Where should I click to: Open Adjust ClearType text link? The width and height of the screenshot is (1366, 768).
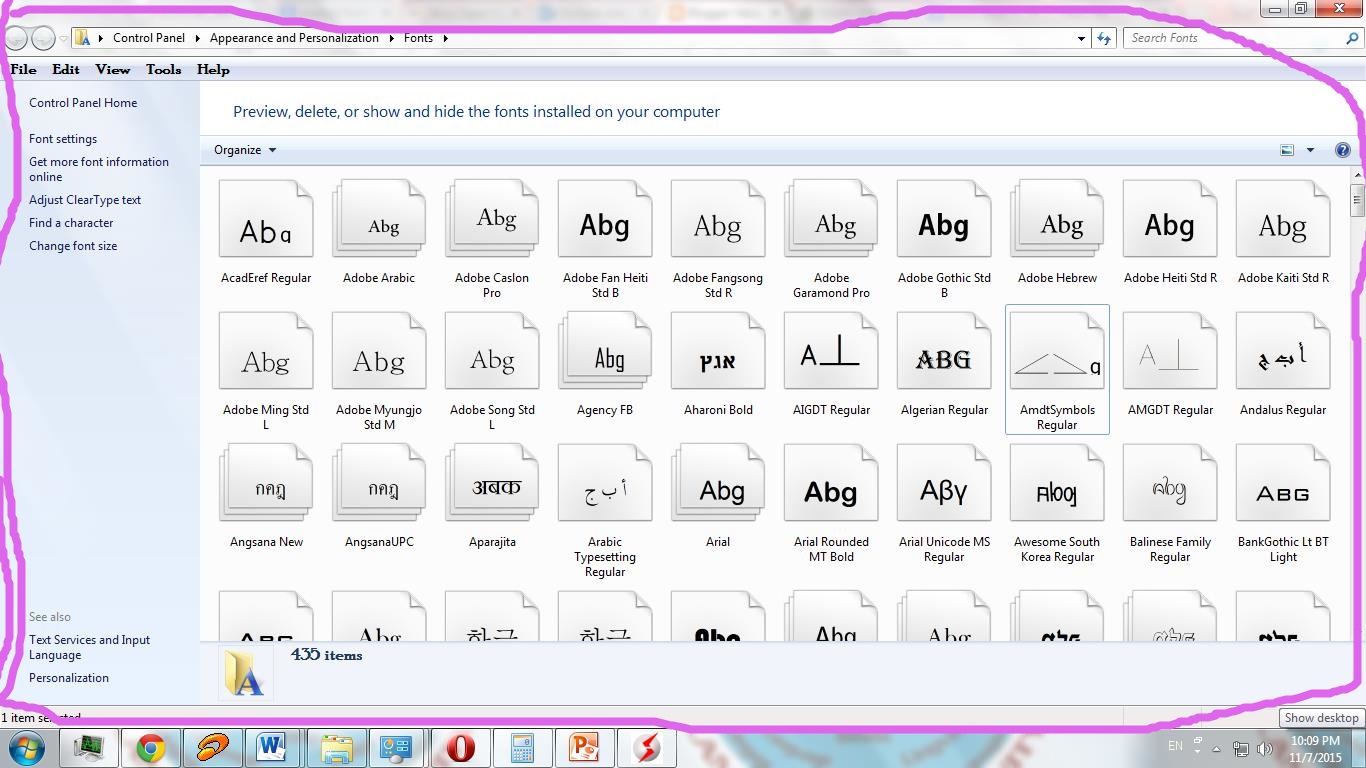tap(85, 200)
